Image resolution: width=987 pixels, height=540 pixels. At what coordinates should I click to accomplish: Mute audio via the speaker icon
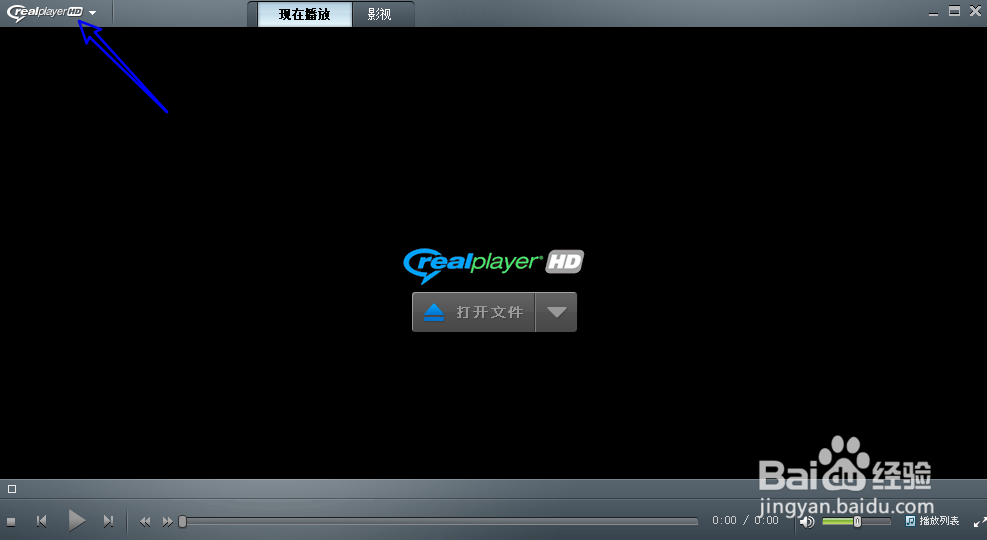[807, 522]
